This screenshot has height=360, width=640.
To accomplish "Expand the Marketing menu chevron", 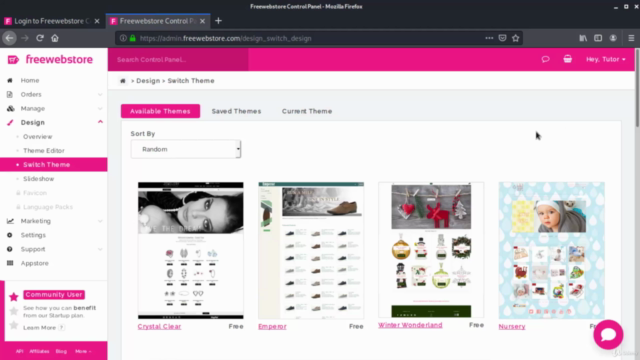I will coord(100,221).
